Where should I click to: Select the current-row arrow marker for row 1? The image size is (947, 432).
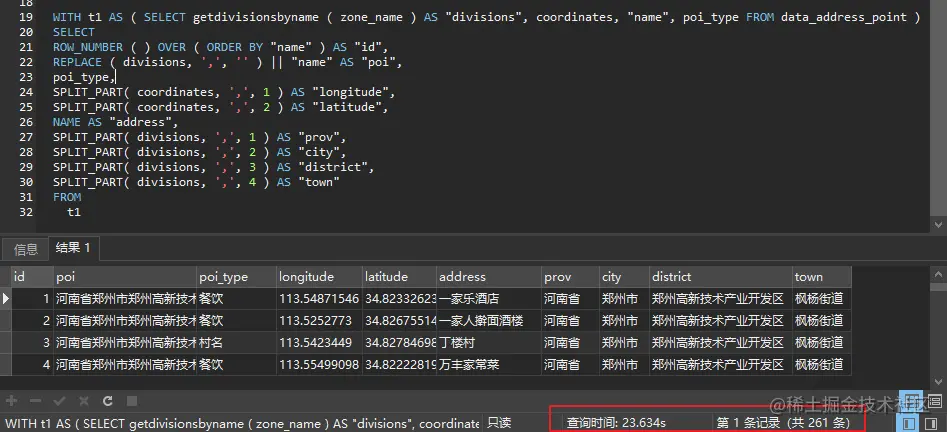tap(5, 298)
